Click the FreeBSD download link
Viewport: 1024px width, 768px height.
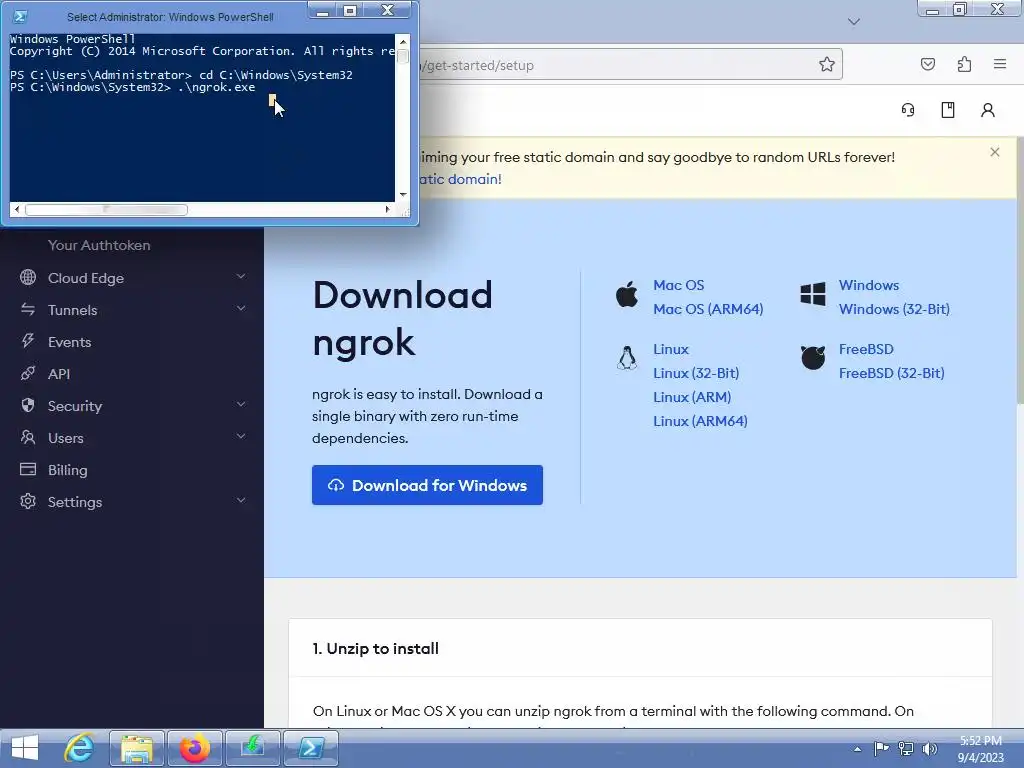(866, 349)
